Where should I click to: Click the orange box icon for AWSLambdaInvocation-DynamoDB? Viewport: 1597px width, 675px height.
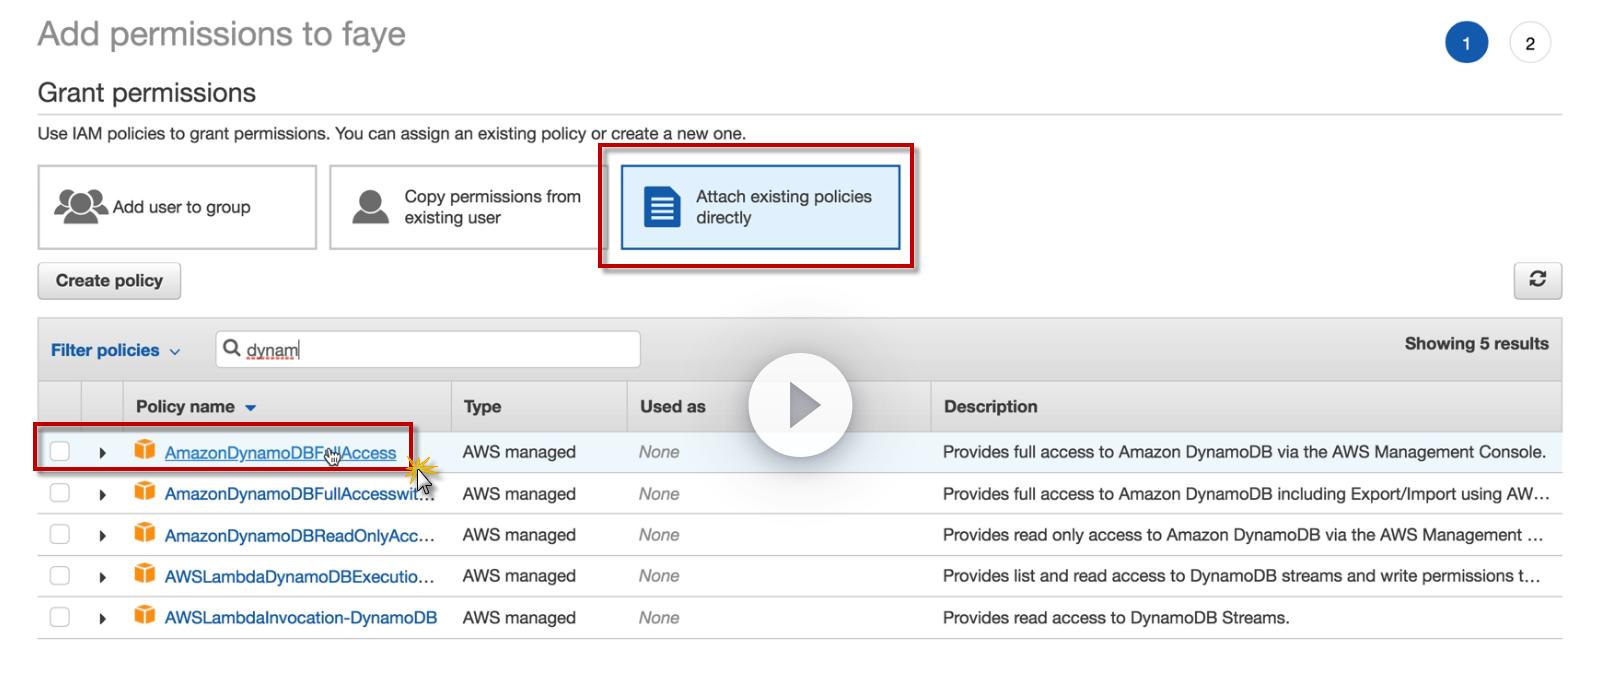[145, 616]
